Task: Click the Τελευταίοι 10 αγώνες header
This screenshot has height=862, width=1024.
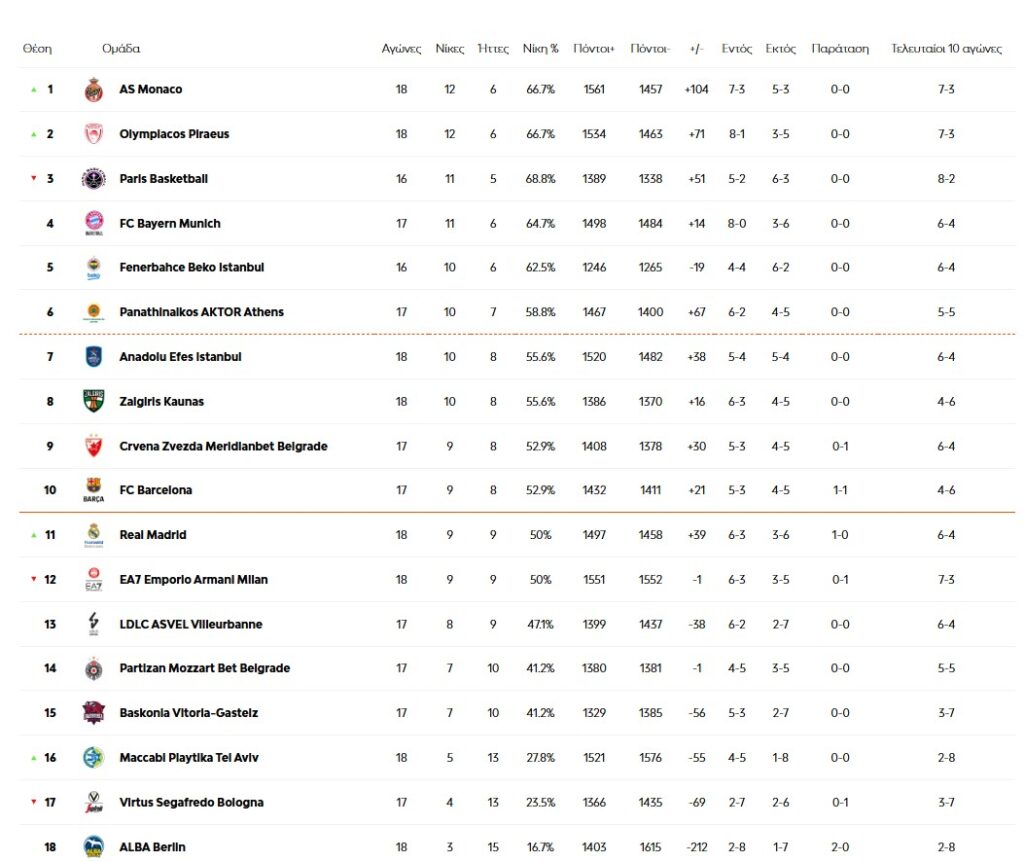Action: (946, 48)
